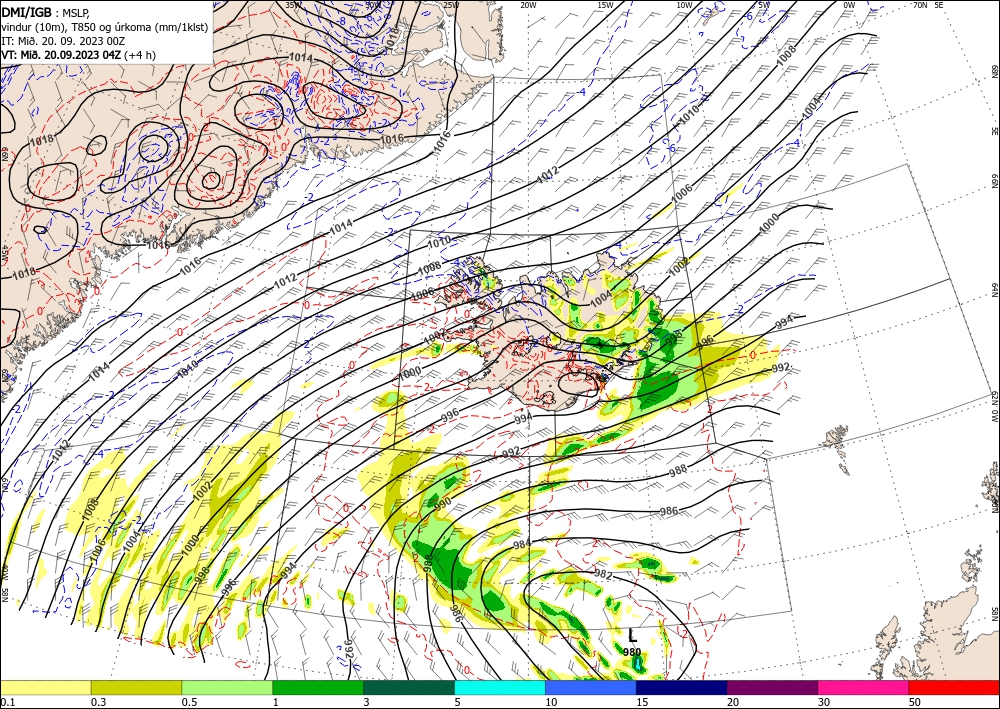Click the '984' isobar label
Viewport: 1000px width, 709px height.
click(x=522, y=544)
